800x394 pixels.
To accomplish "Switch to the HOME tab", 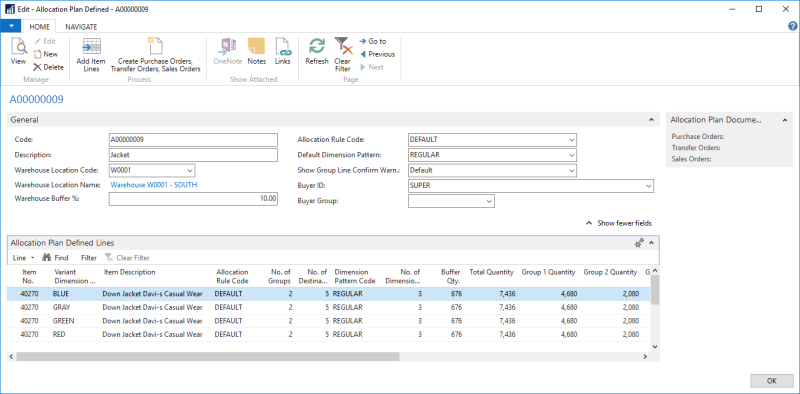I will [39, 27].
